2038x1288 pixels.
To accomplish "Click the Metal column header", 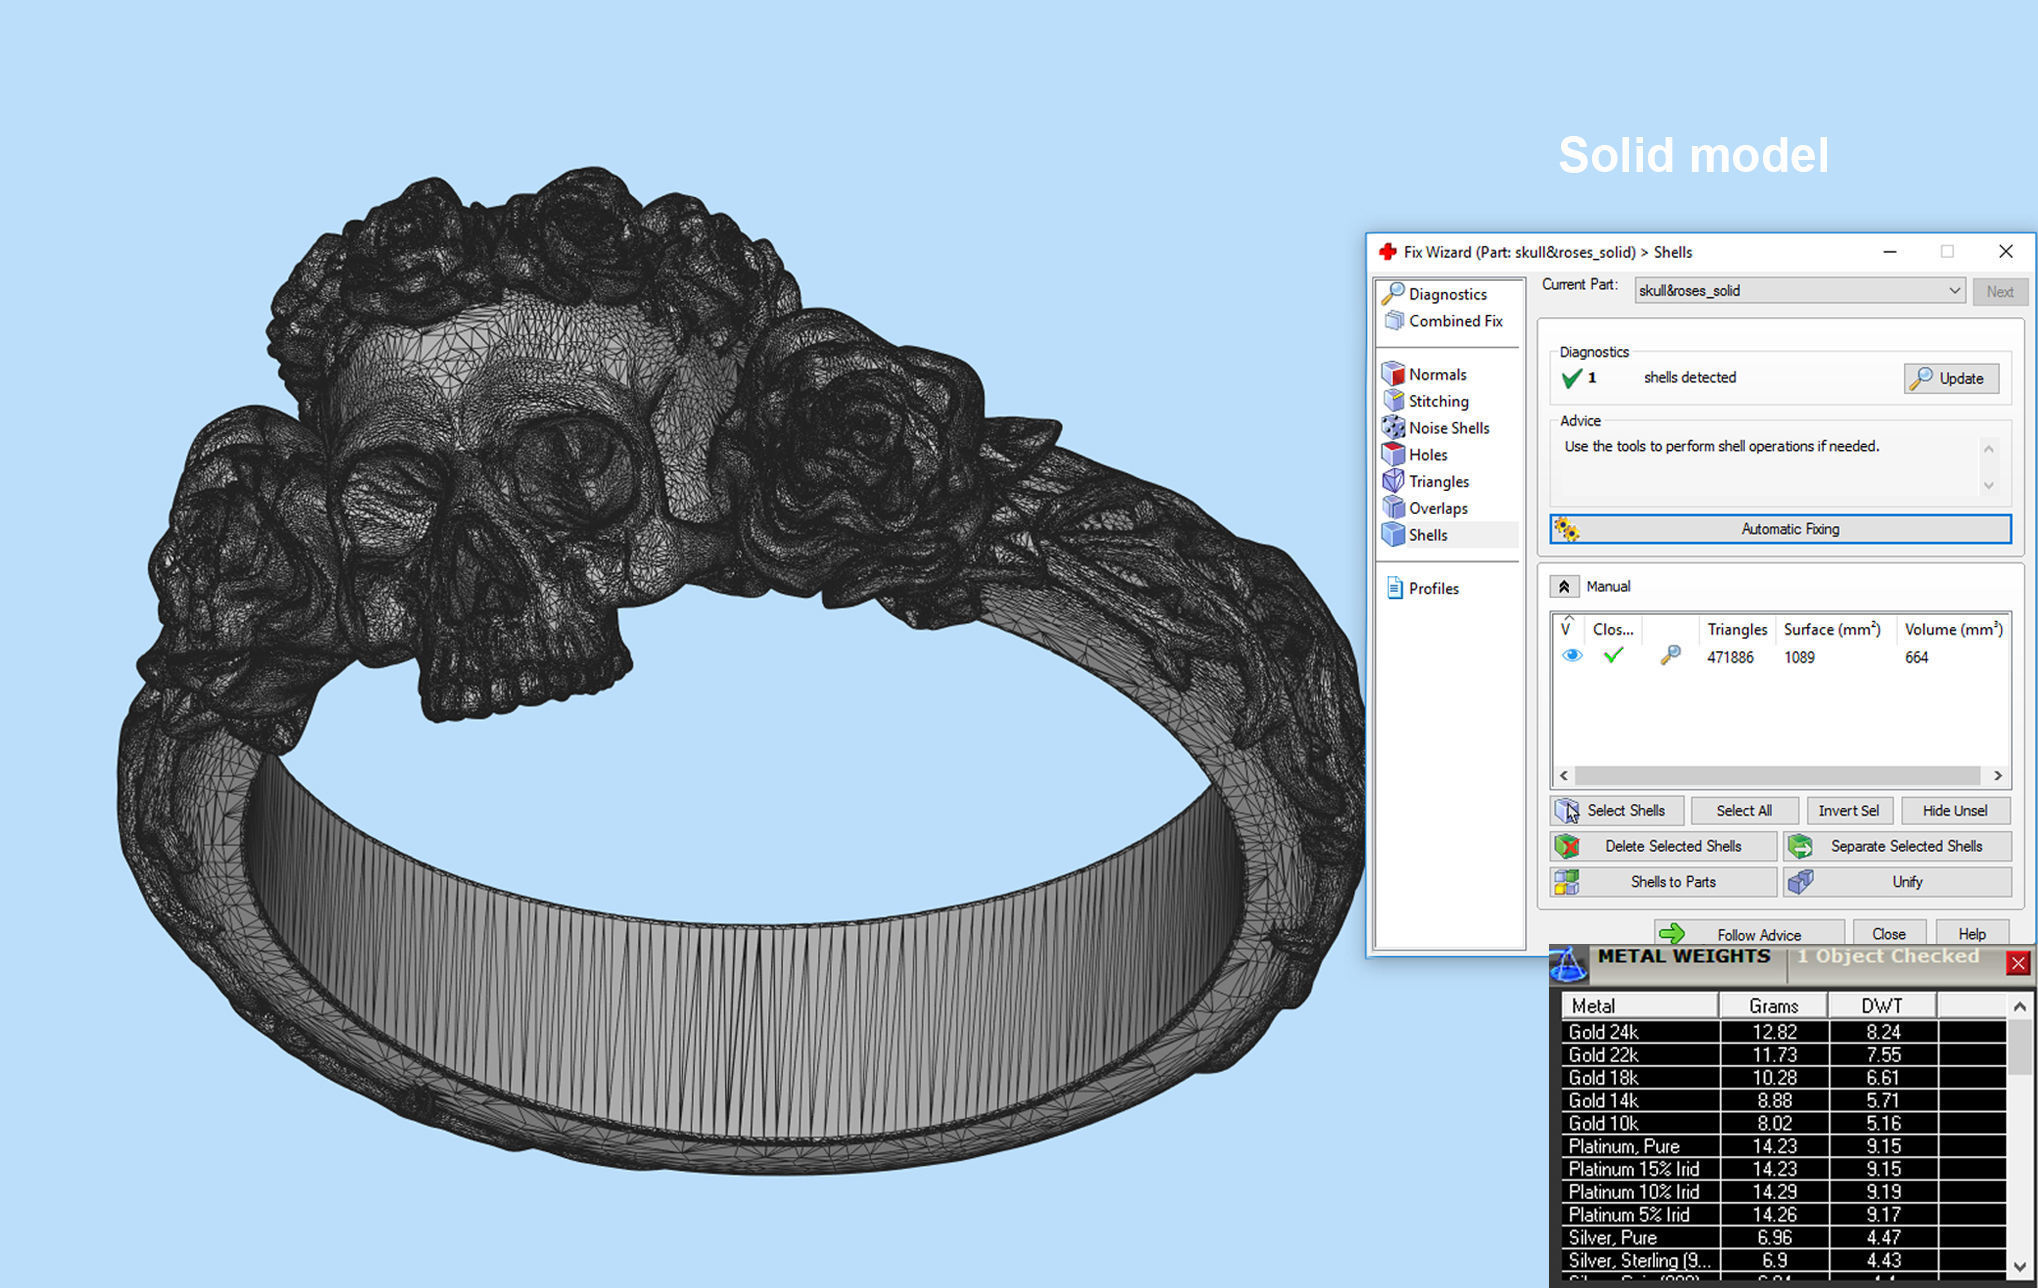I will click(1639, 1006).
